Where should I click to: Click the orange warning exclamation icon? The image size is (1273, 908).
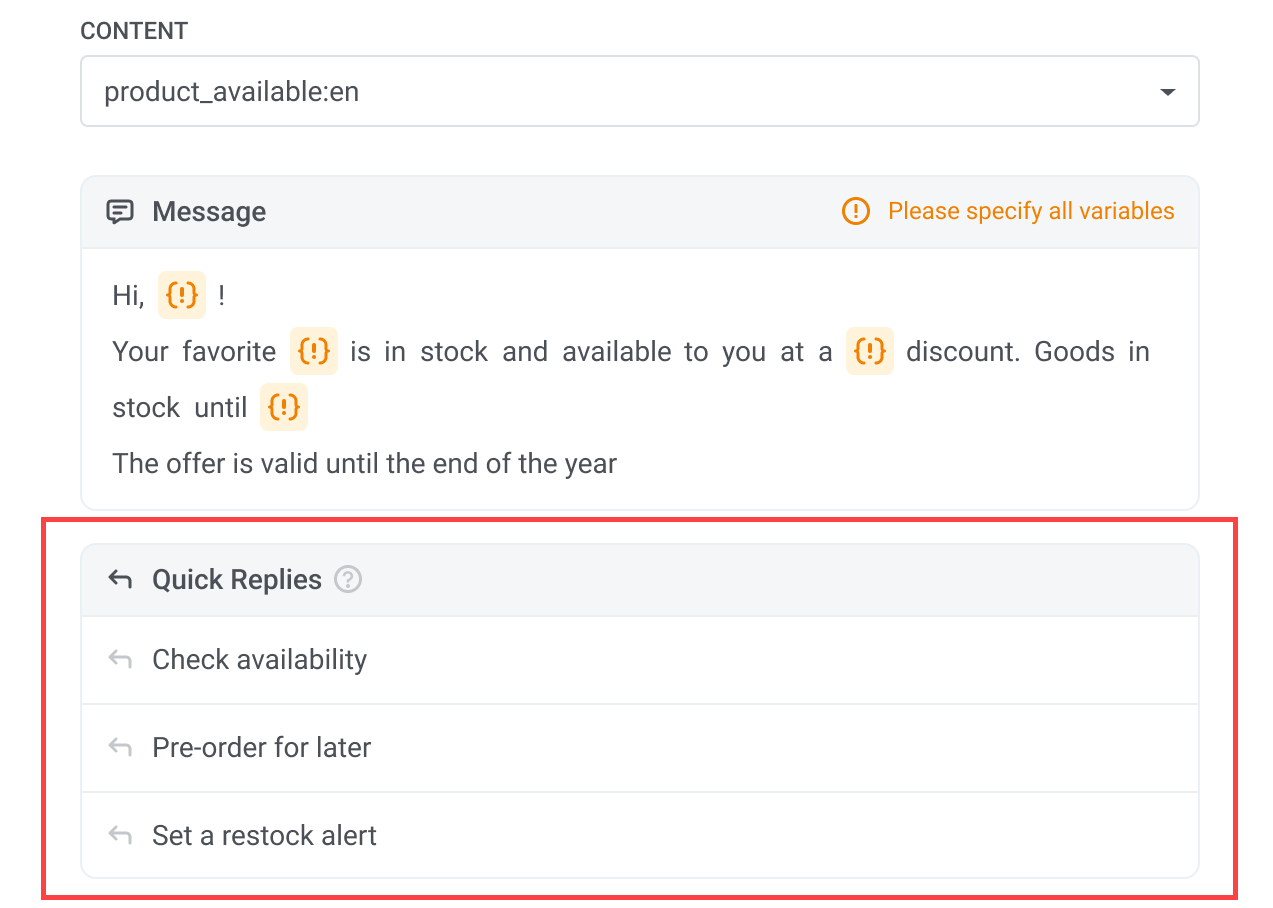[856, 211]
